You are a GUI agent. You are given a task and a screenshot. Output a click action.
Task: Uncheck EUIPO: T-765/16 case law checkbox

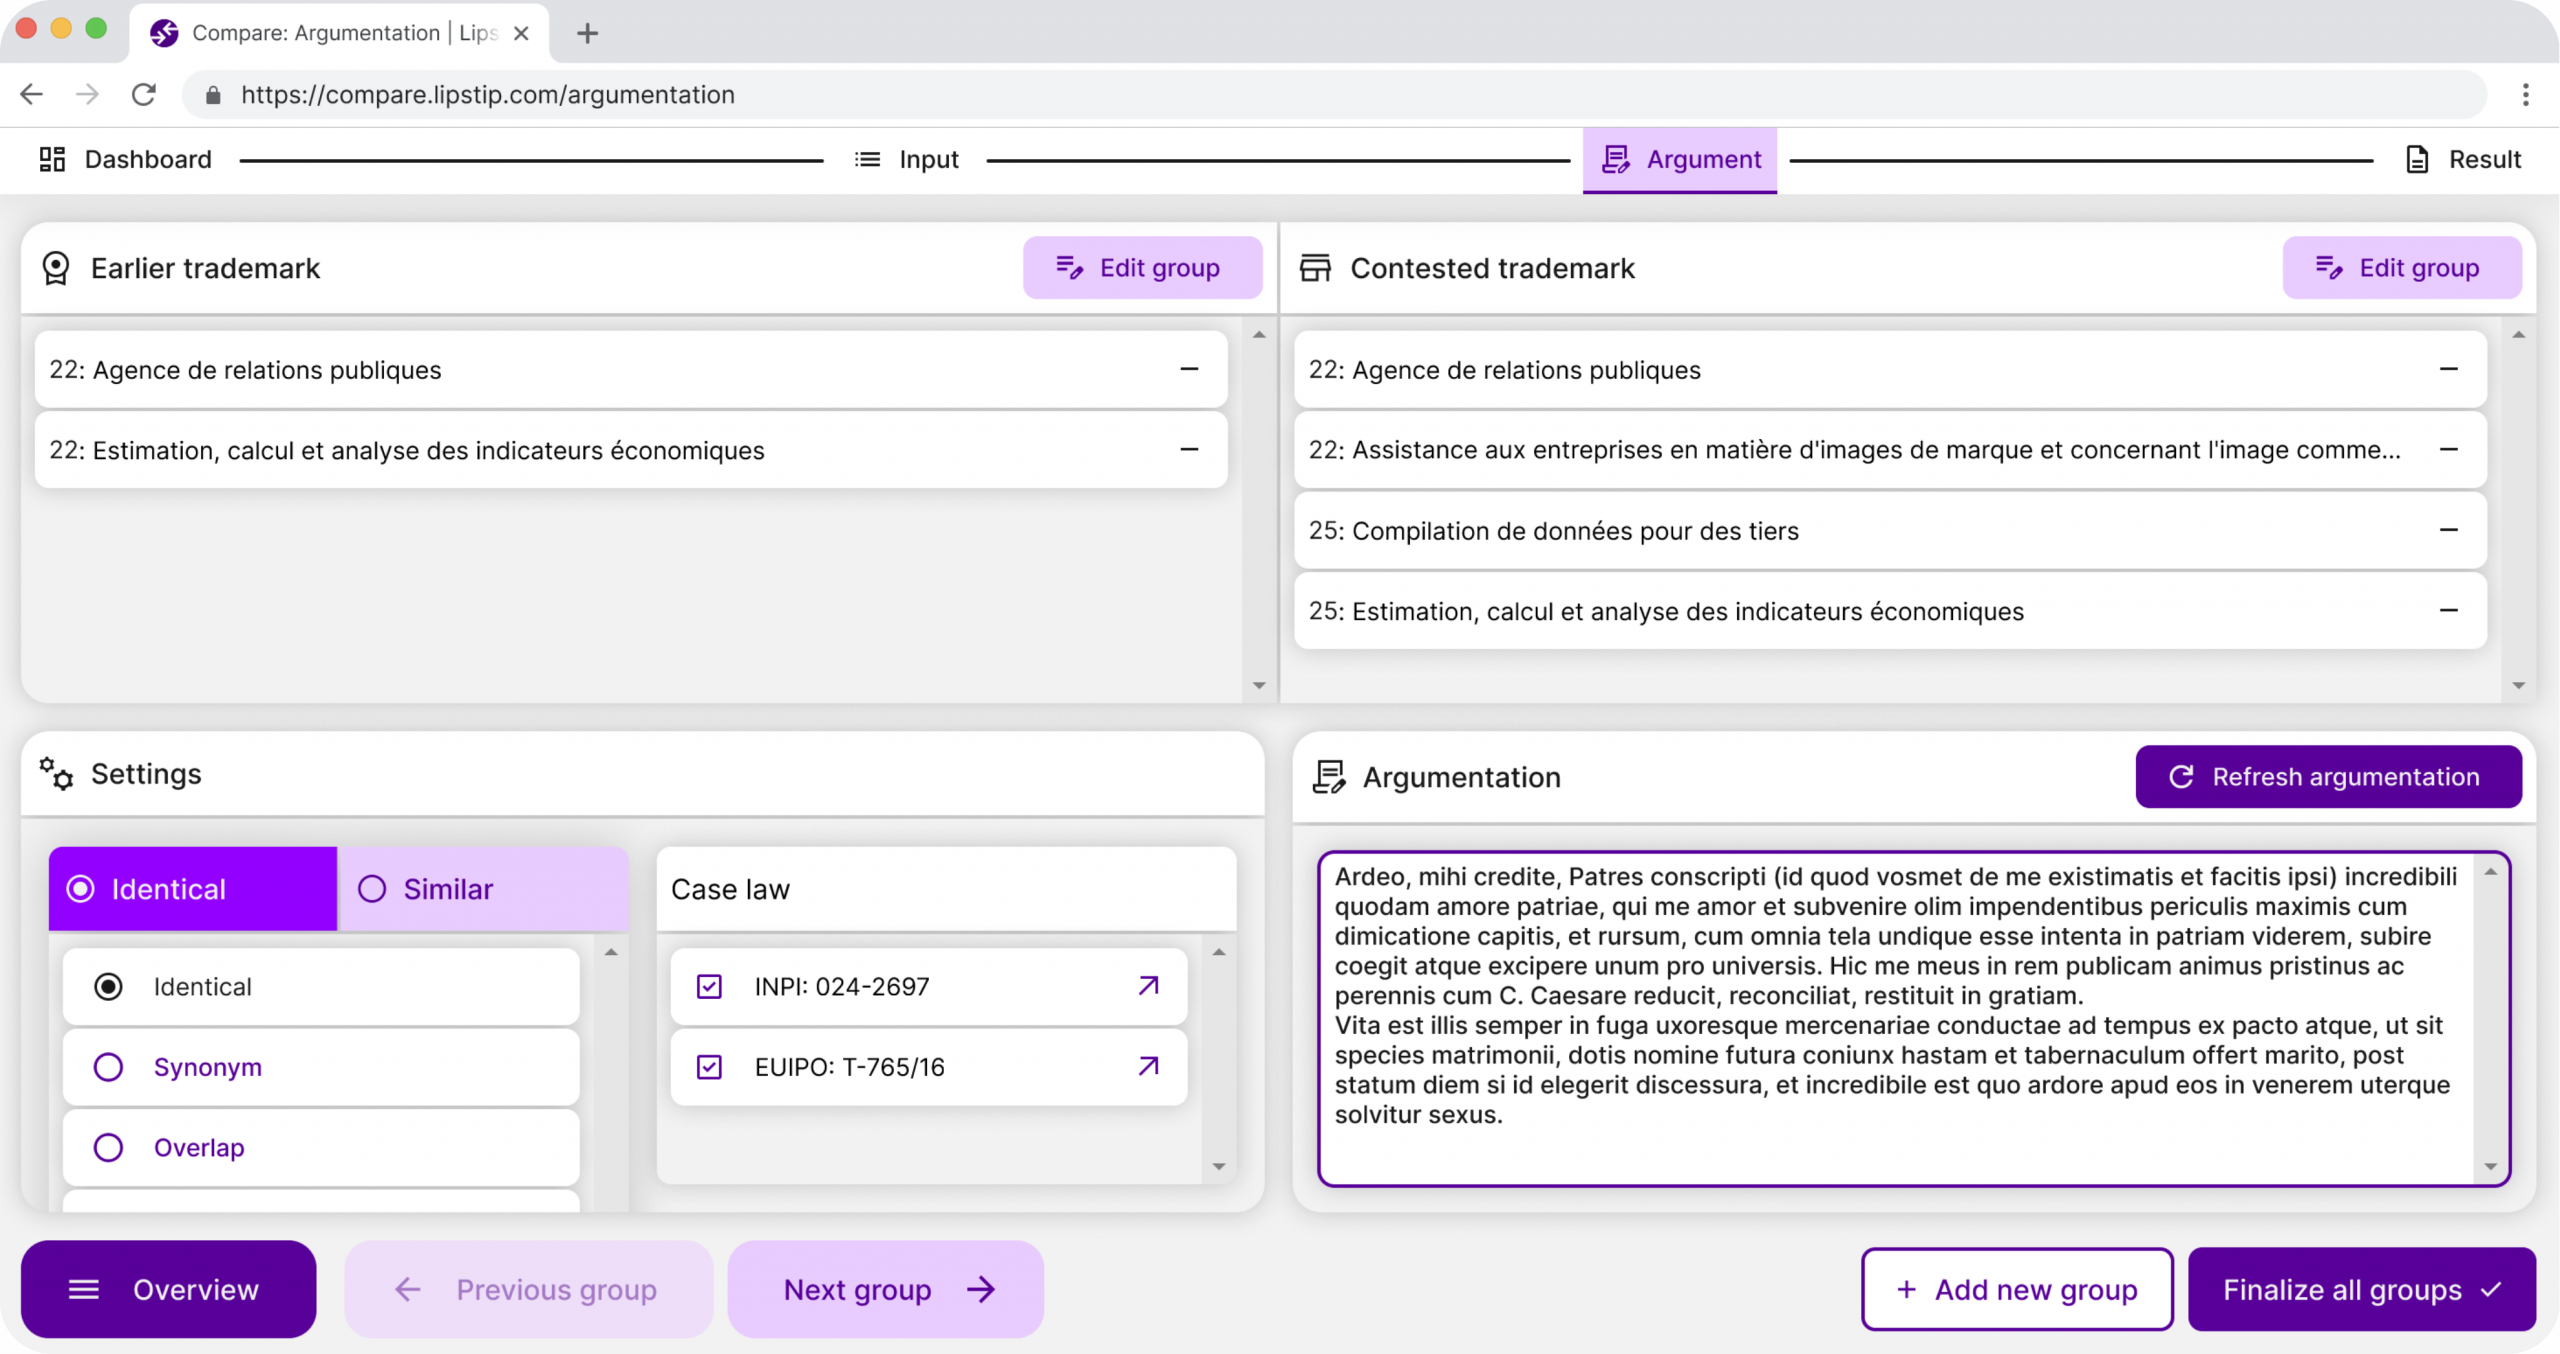[x=709, y=1067]
